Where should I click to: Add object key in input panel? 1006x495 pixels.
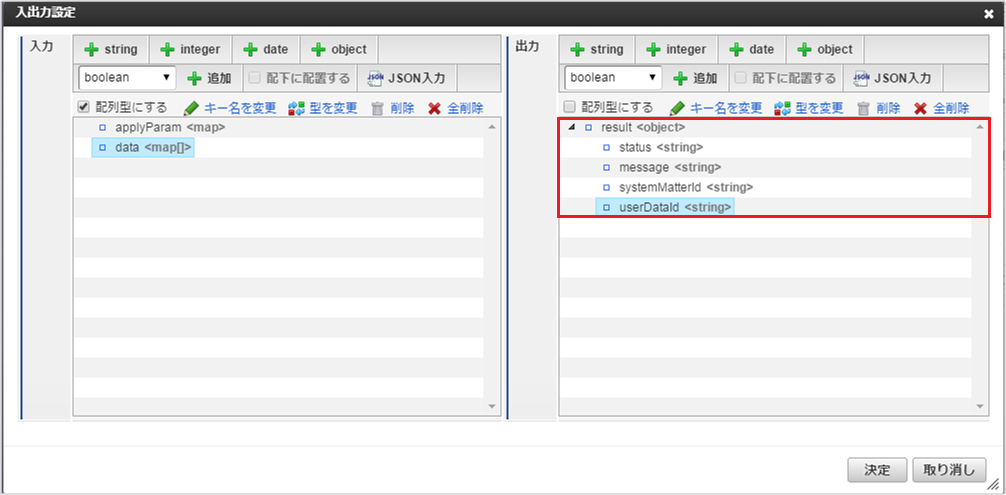coord(338,49)
